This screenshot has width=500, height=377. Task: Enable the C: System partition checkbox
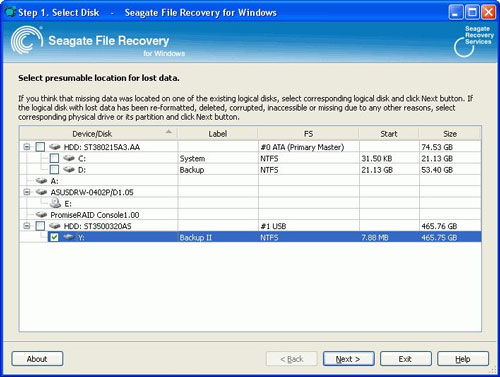click(54, 158)
